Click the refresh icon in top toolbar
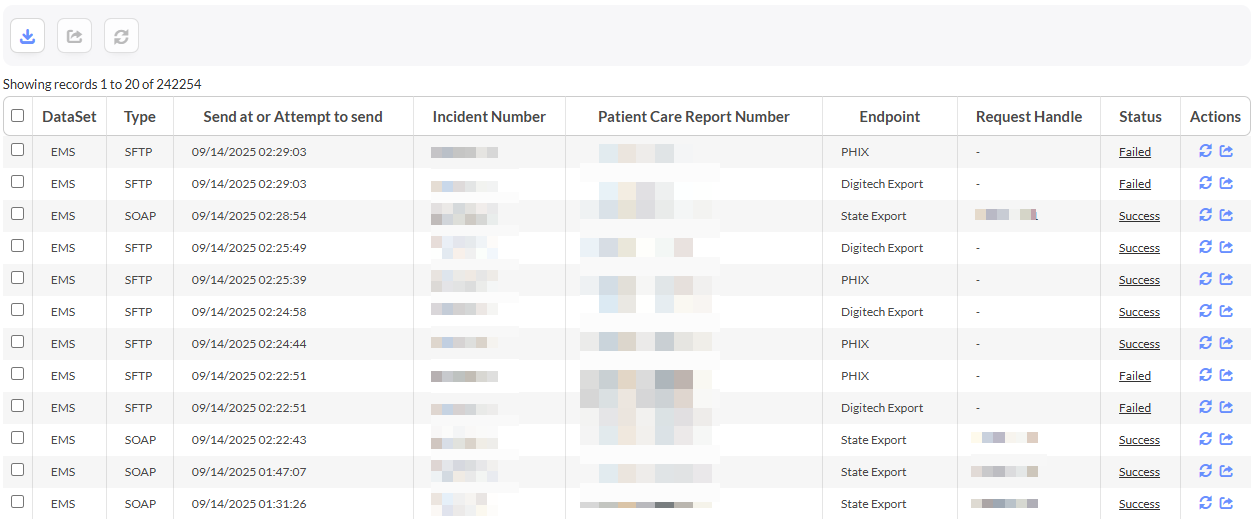 121,36
